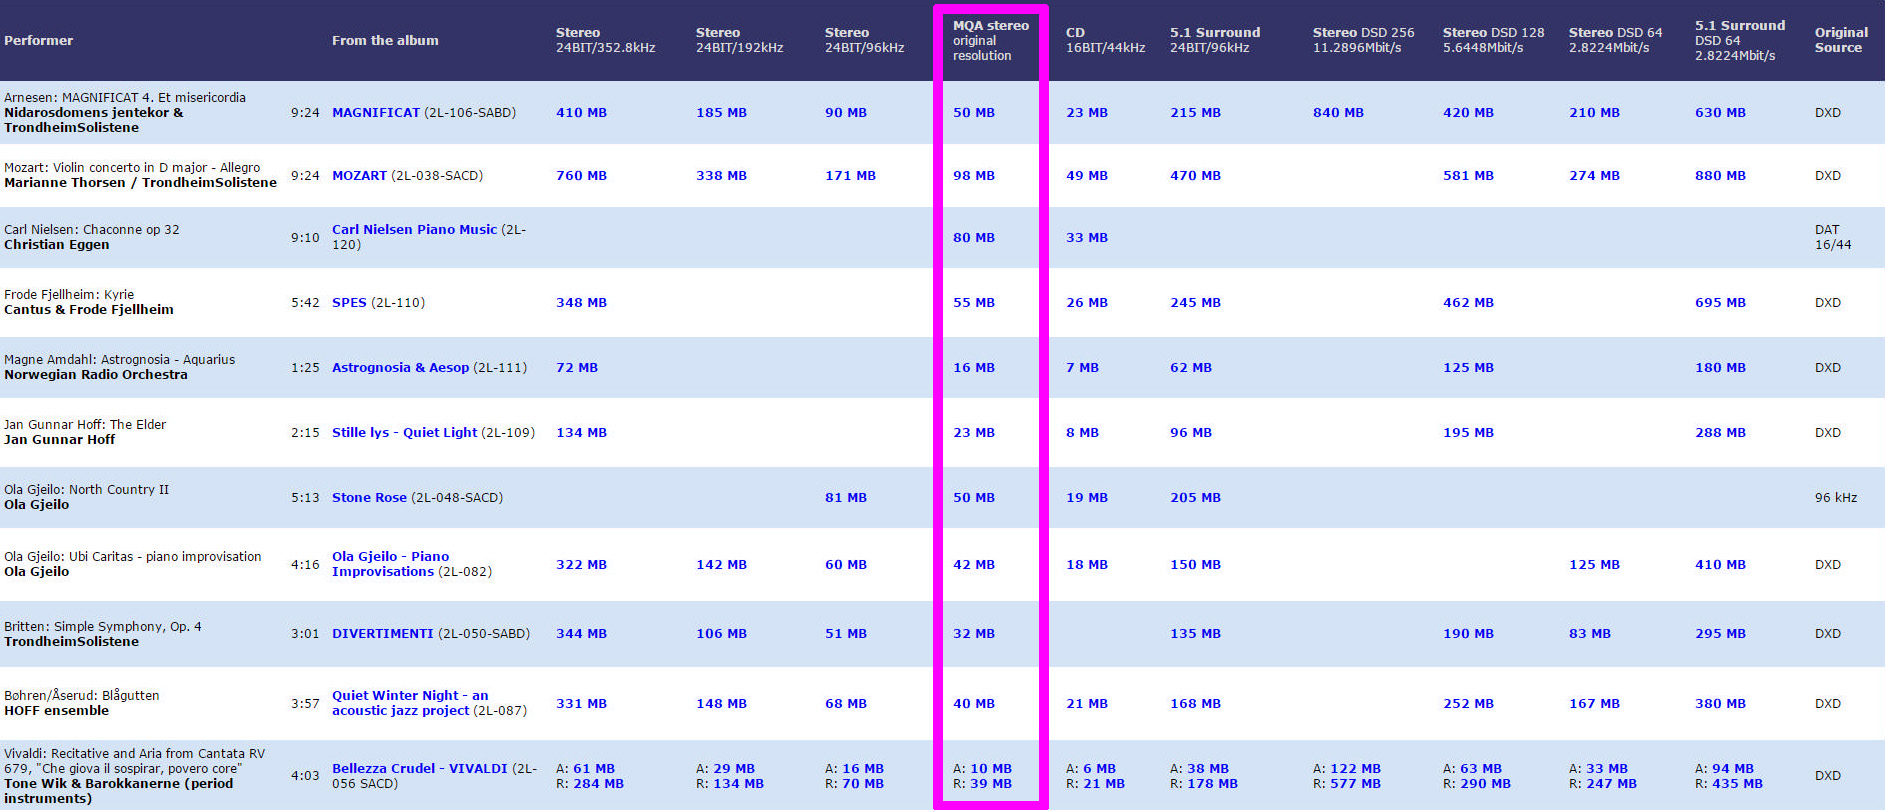Download the 195 MB Stille lys DSD 128 file

click(x=1468, y=433)
